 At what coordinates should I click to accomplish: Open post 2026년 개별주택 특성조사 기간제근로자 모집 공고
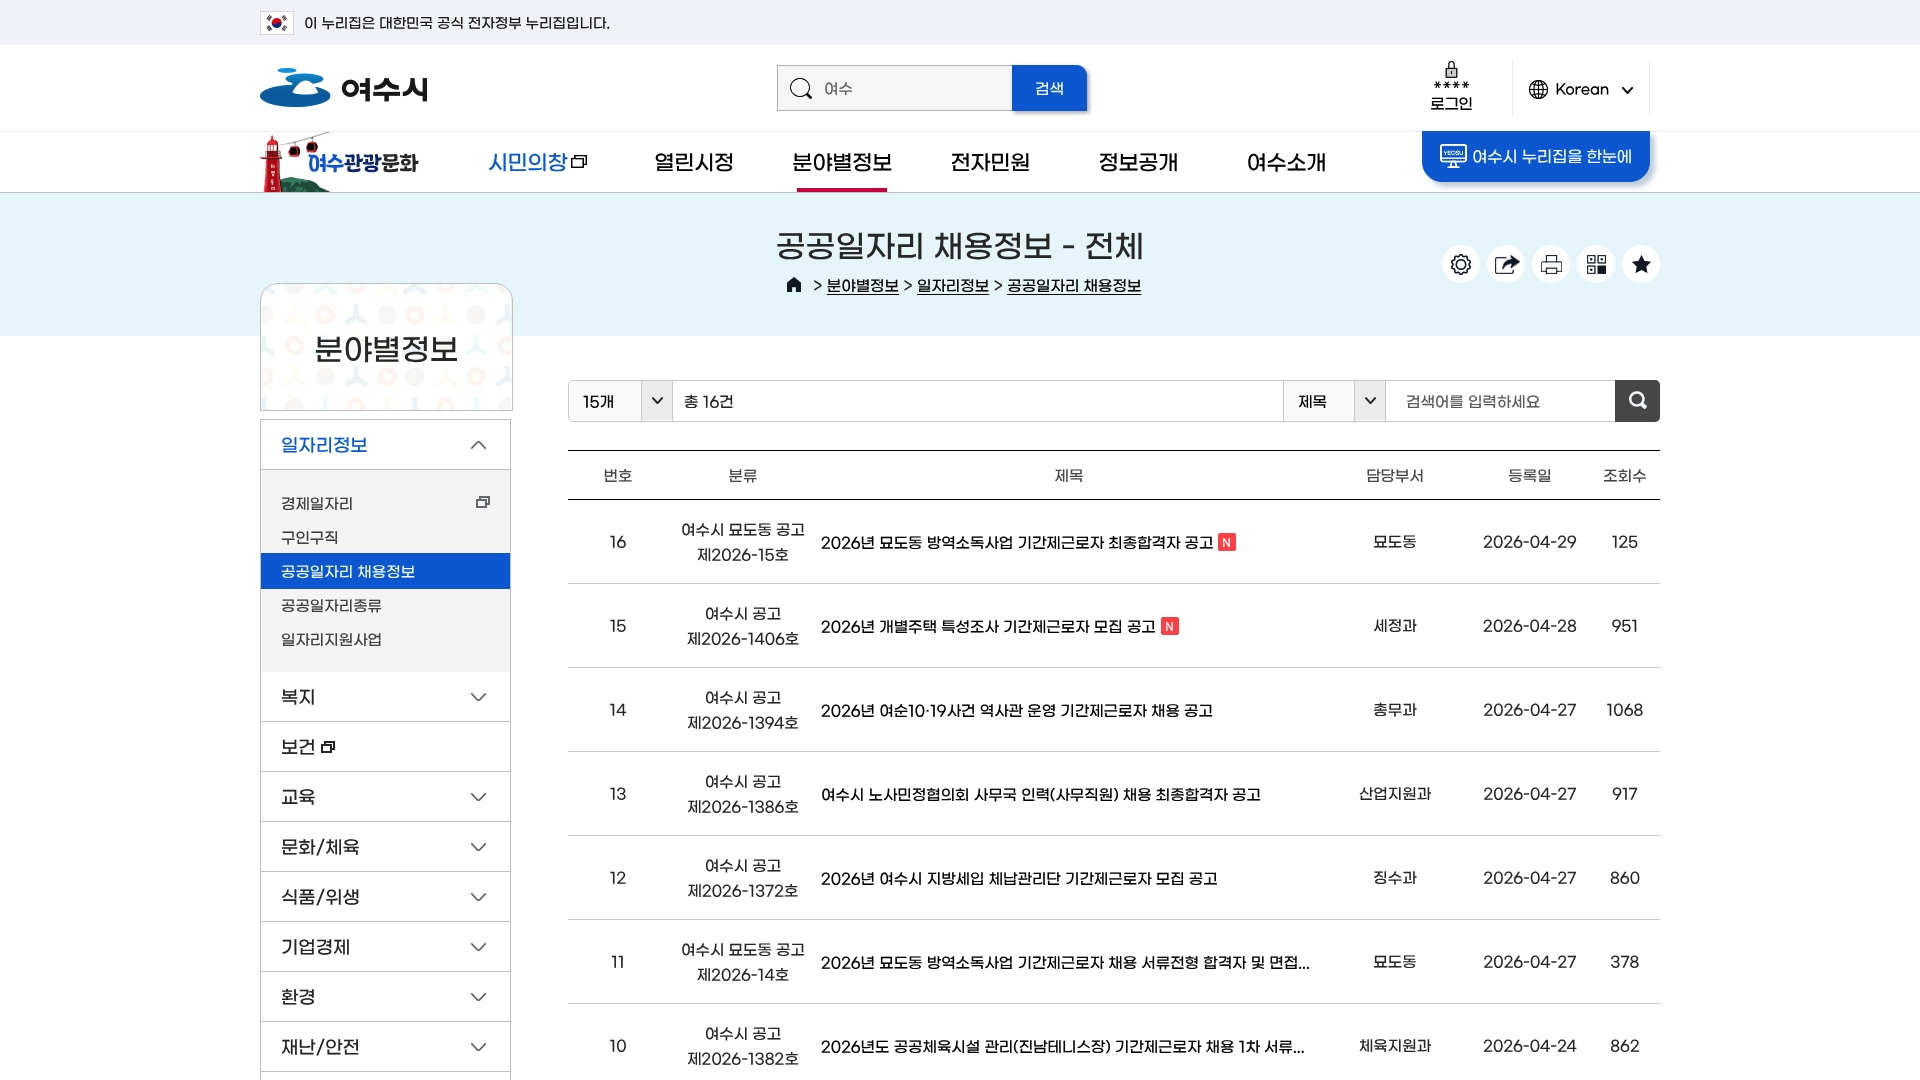tap(988, 626)
